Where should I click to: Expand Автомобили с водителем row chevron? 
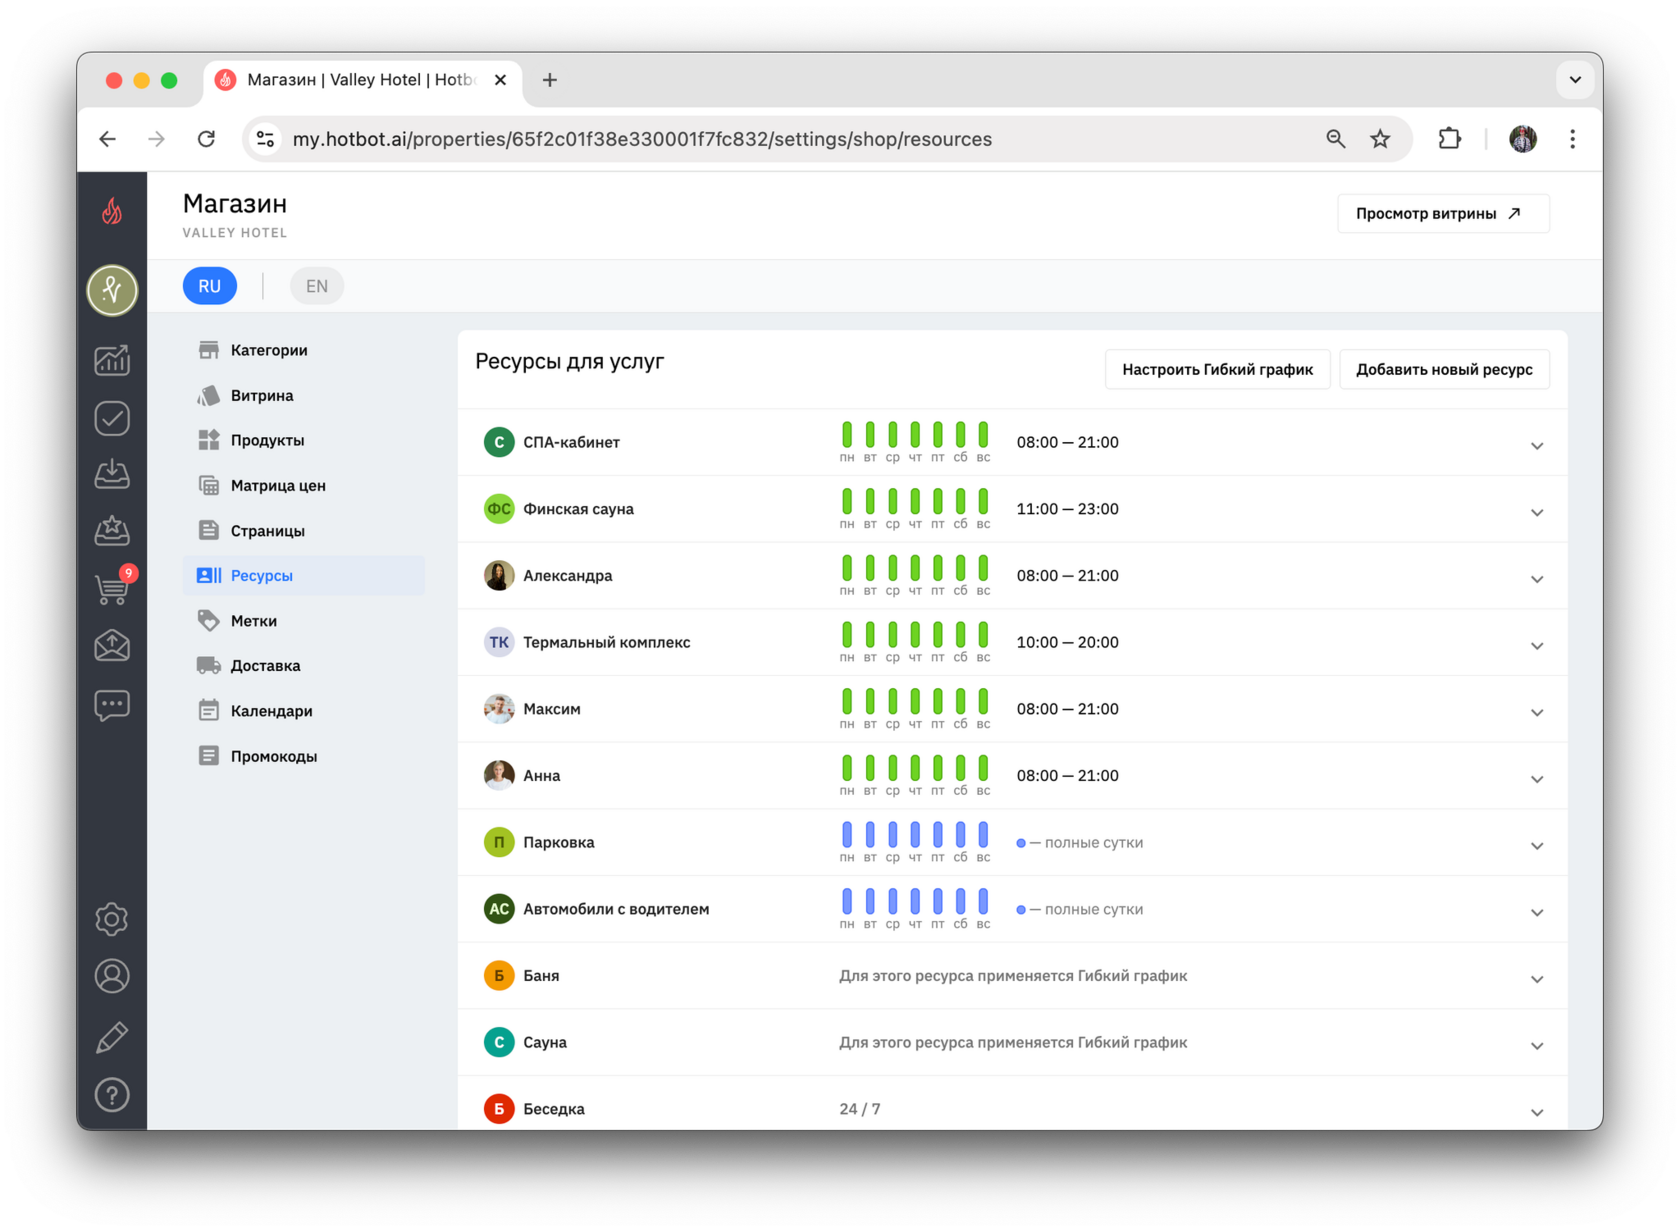pos(1537,912)
